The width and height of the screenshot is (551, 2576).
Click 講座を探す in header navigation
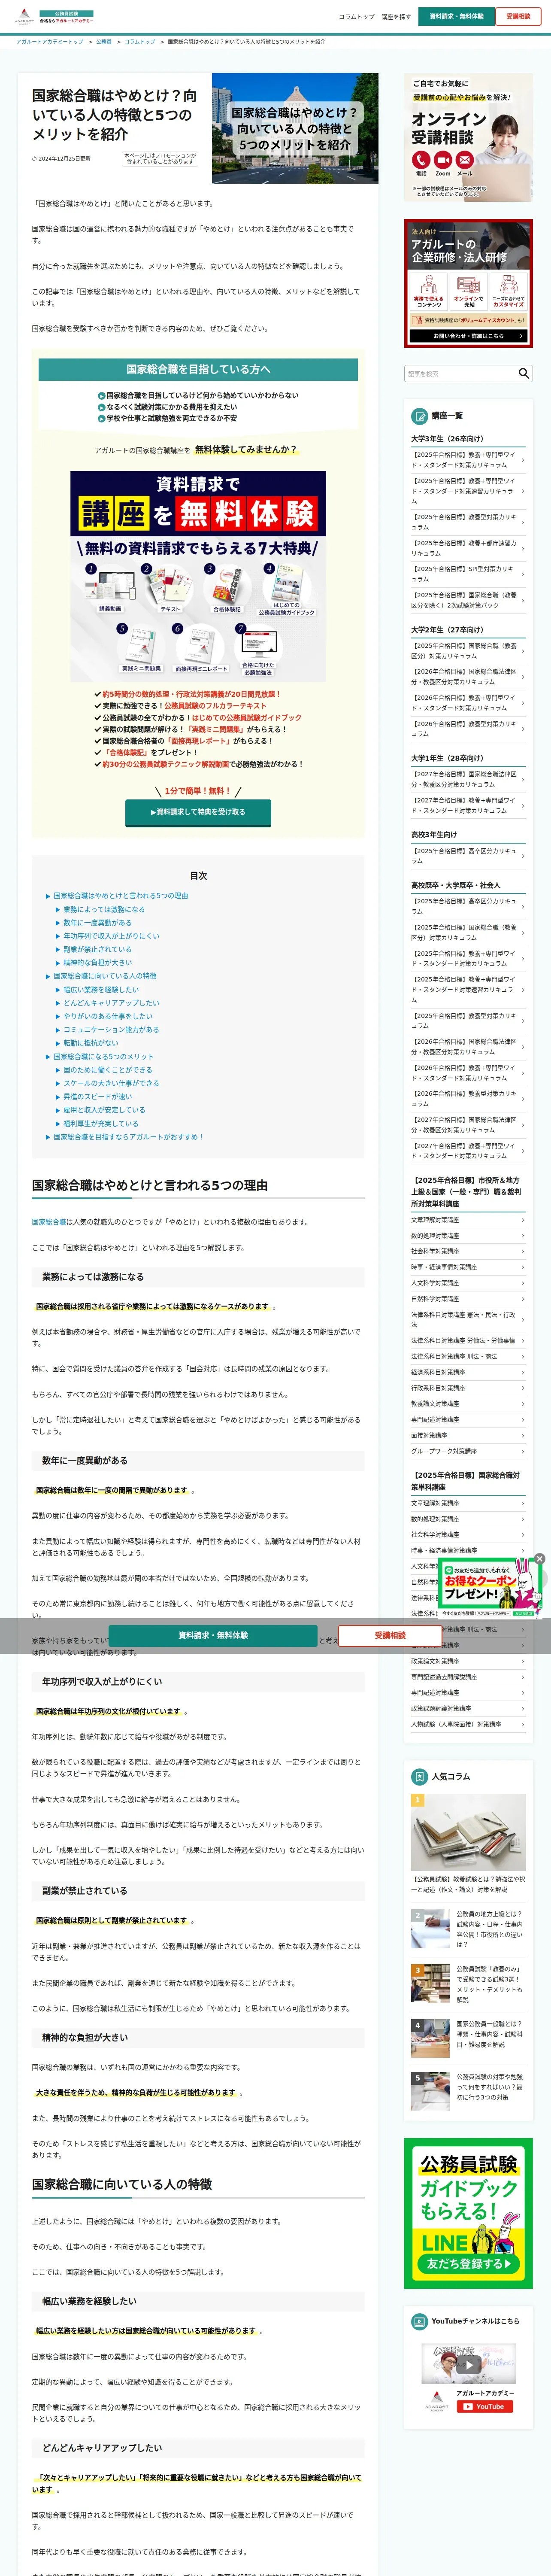396,17
